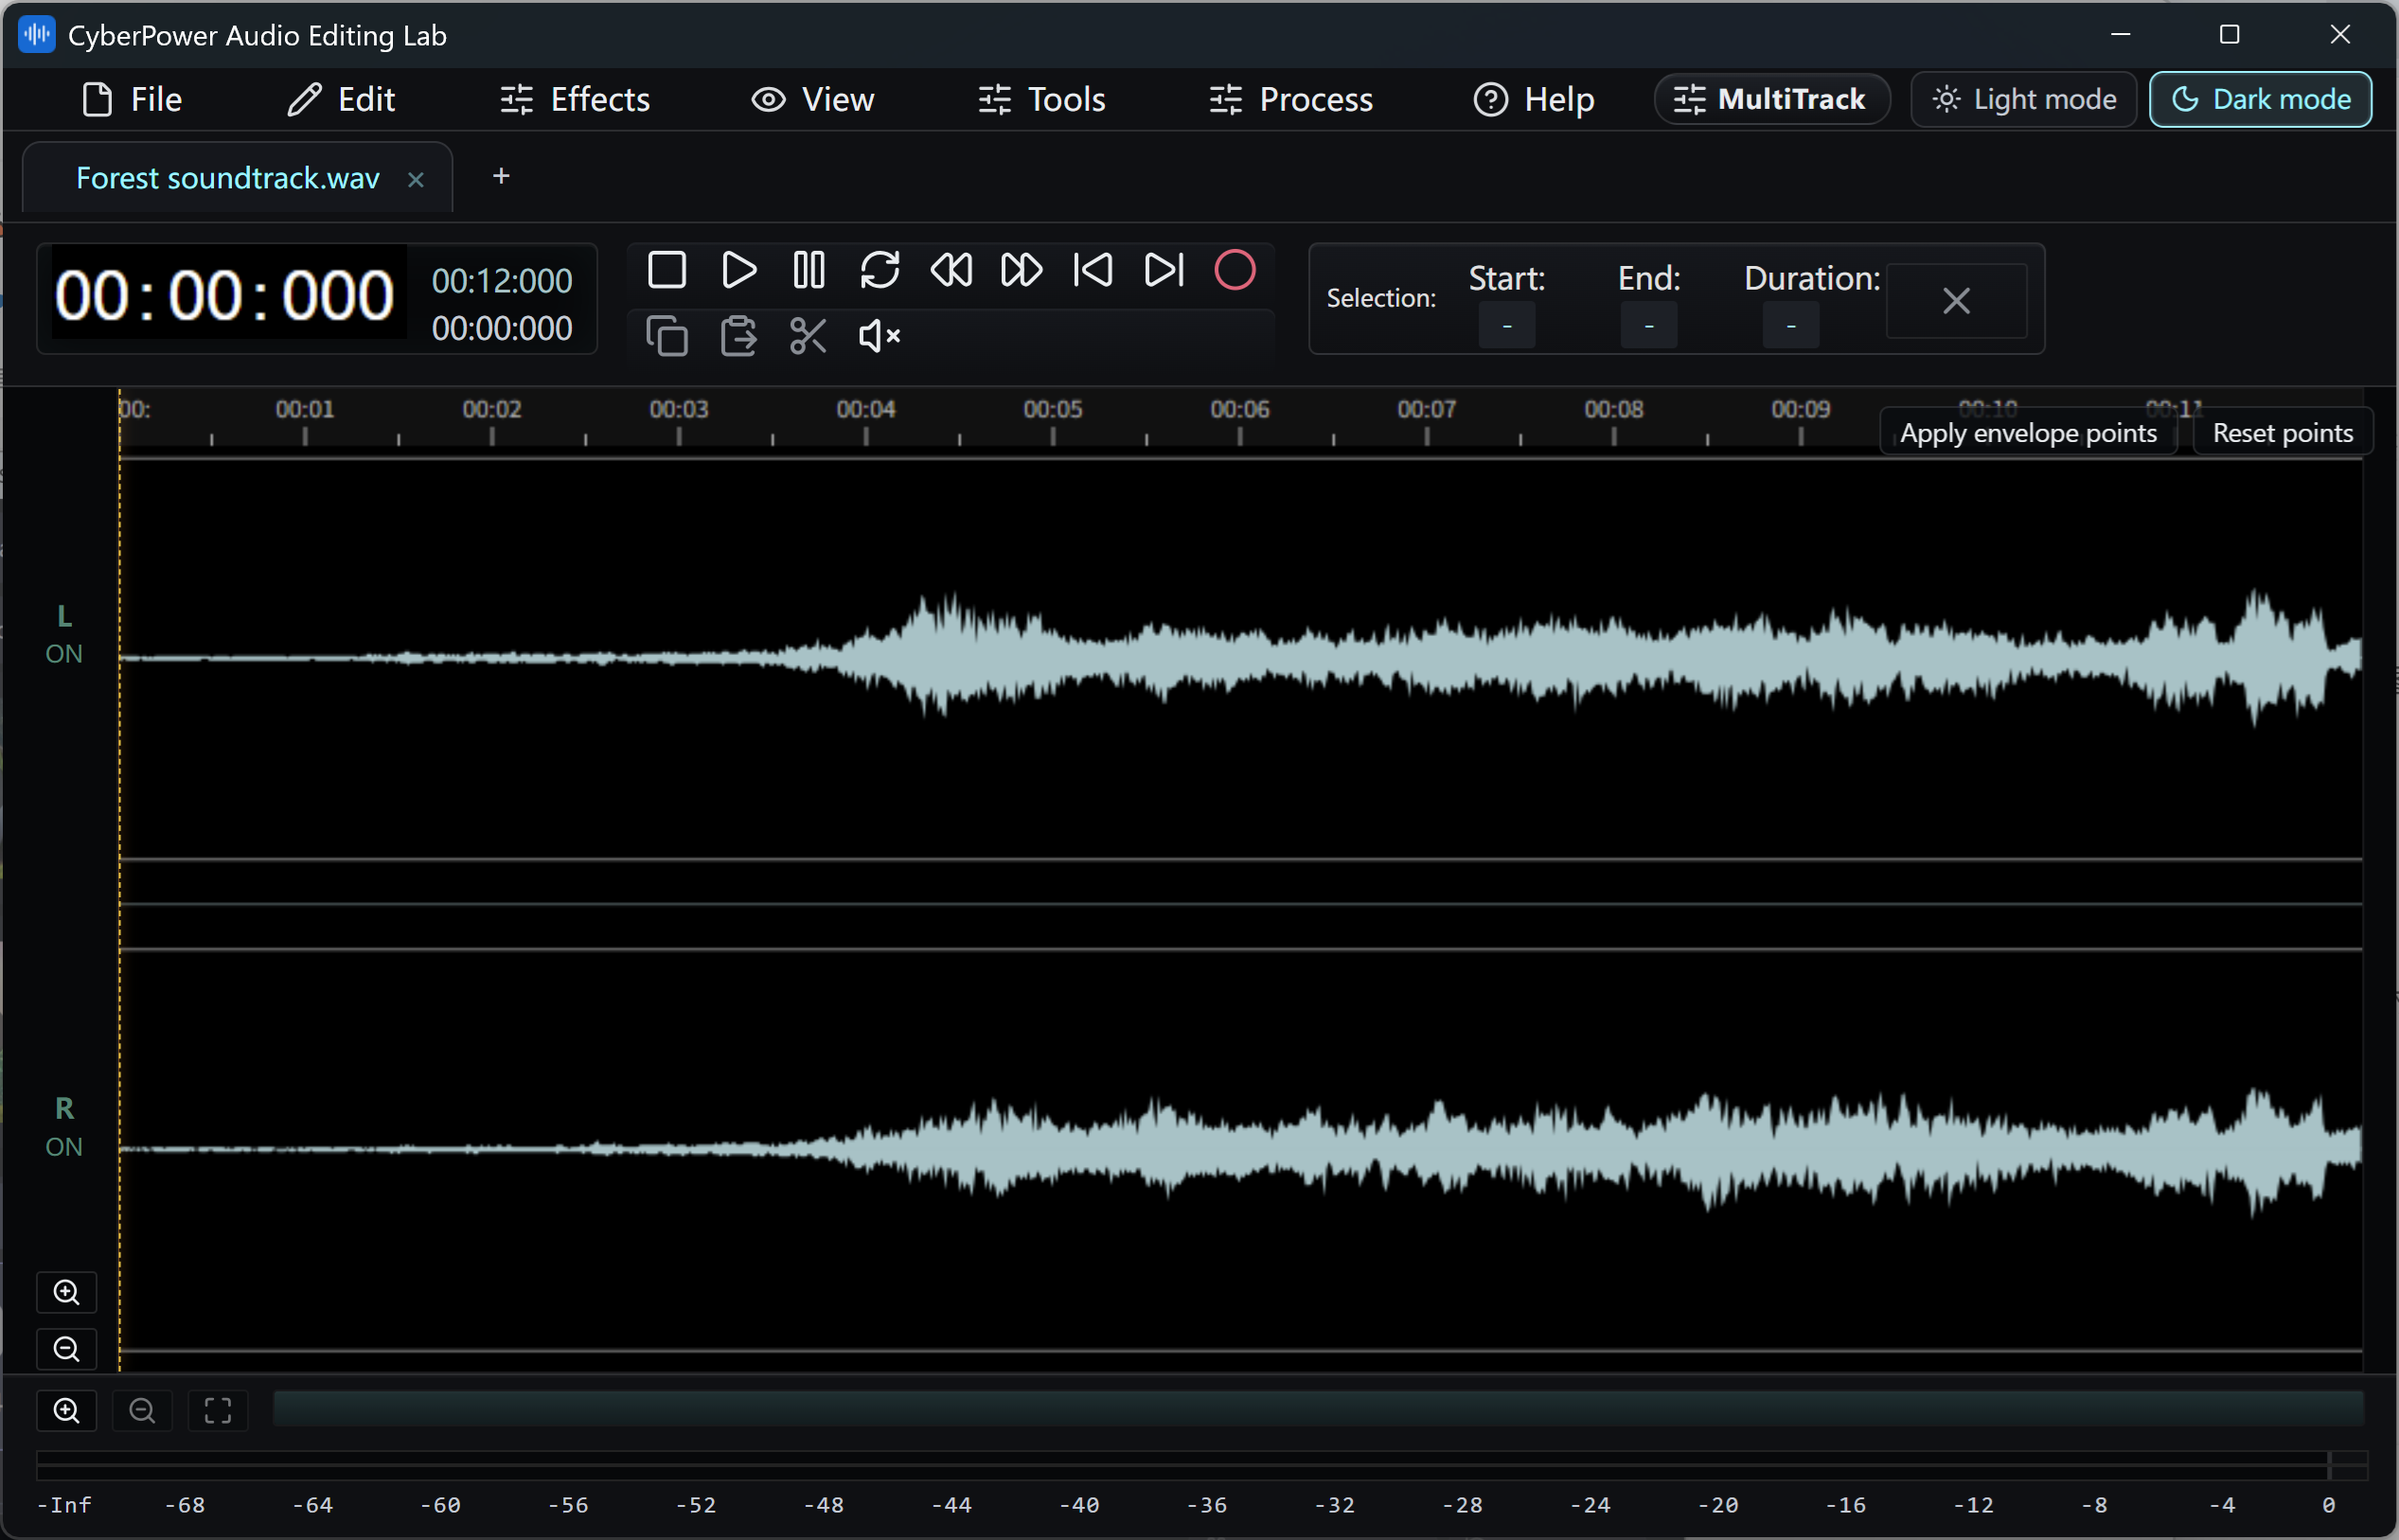Close the Forest soundtrack.wav tab
Screen dimensions: 2399x1540
(x=416, y=180)
